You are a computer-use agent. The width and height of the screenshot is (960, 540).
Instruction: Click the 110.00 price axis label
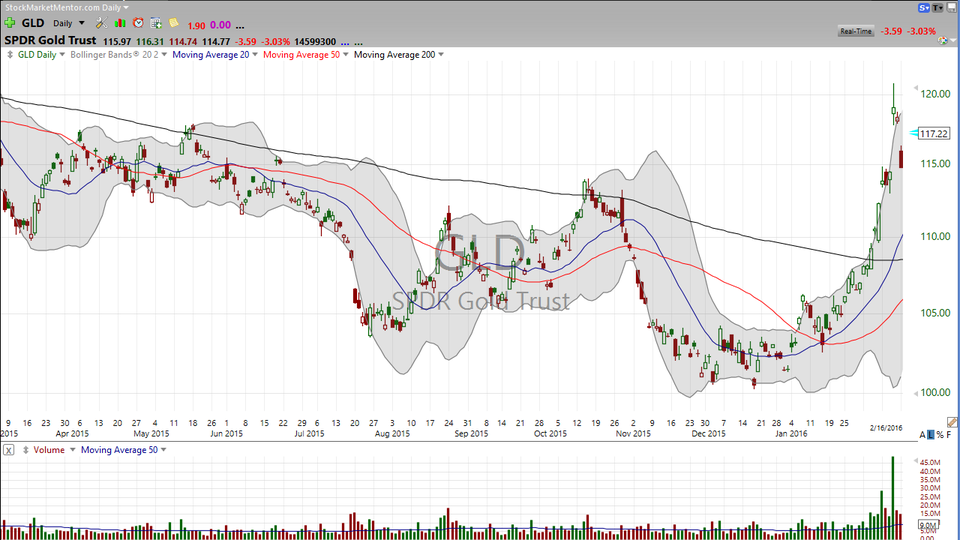[x=936, y=236]
